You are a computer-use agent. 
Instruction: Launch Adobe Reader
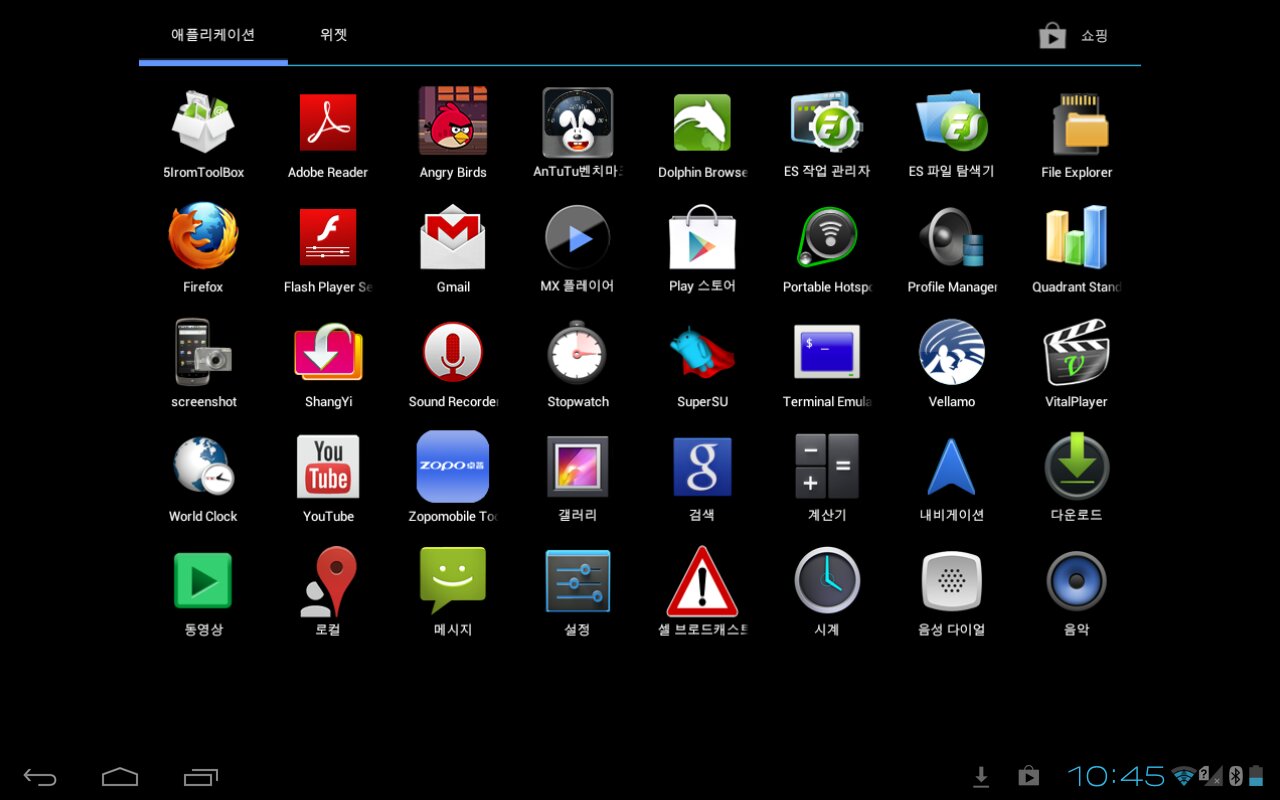point(328,133)
